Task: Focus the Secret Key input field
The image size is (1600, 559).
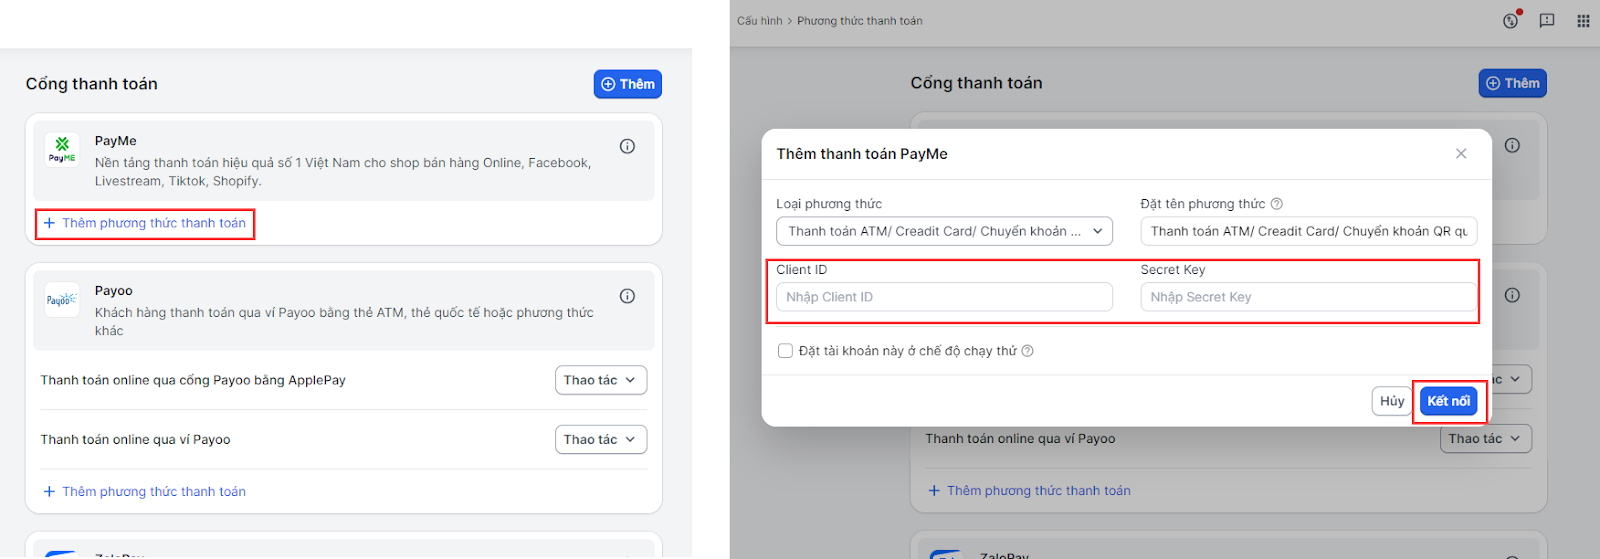Action: [x=1308, y=297]
